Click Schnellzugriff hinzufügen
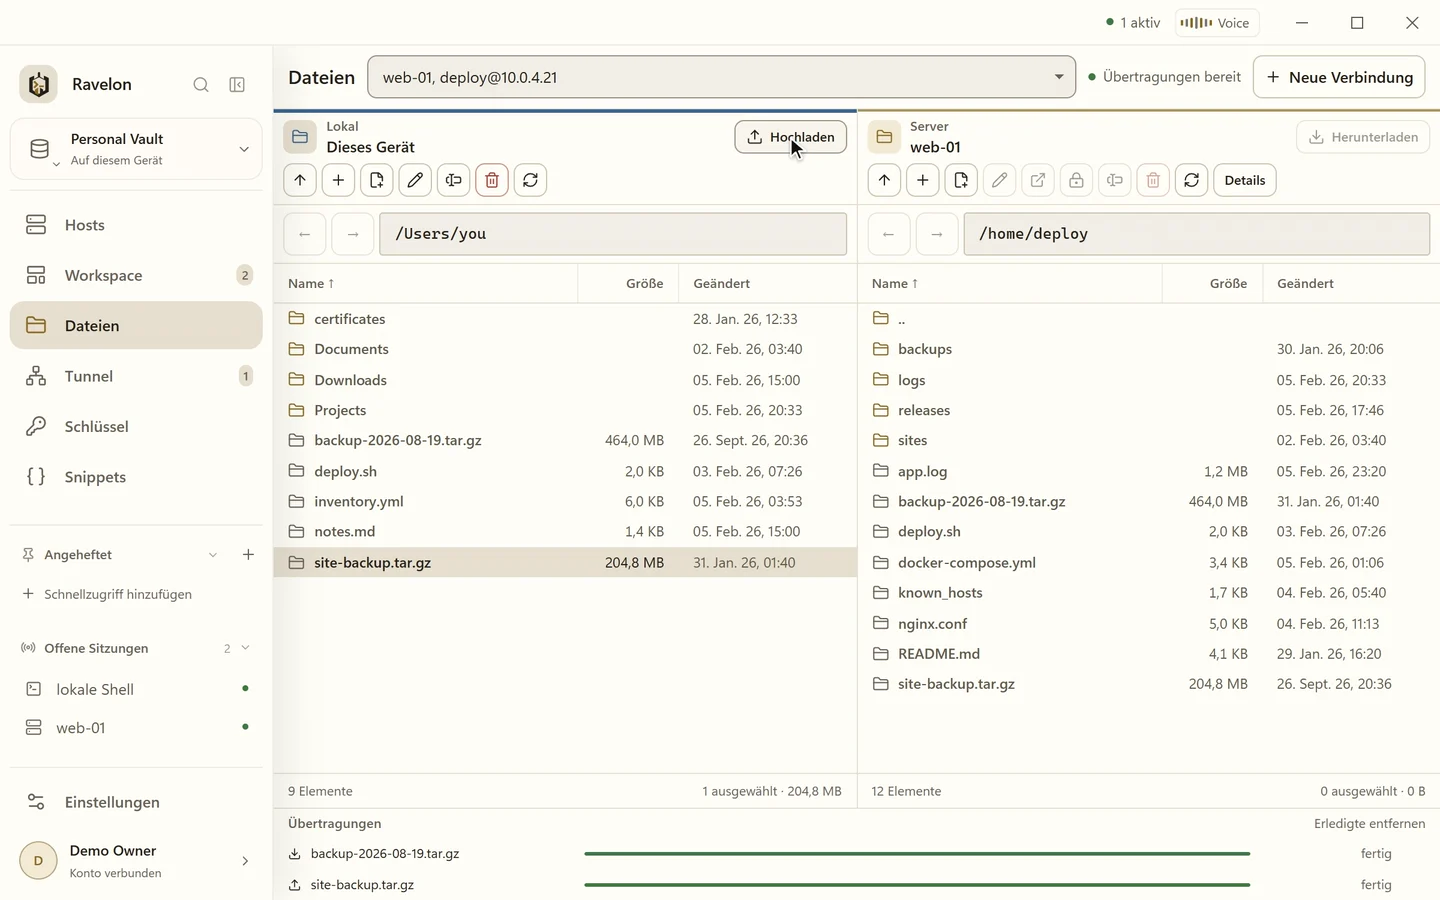Screen dimensions: 1440x900 point(107,594)
